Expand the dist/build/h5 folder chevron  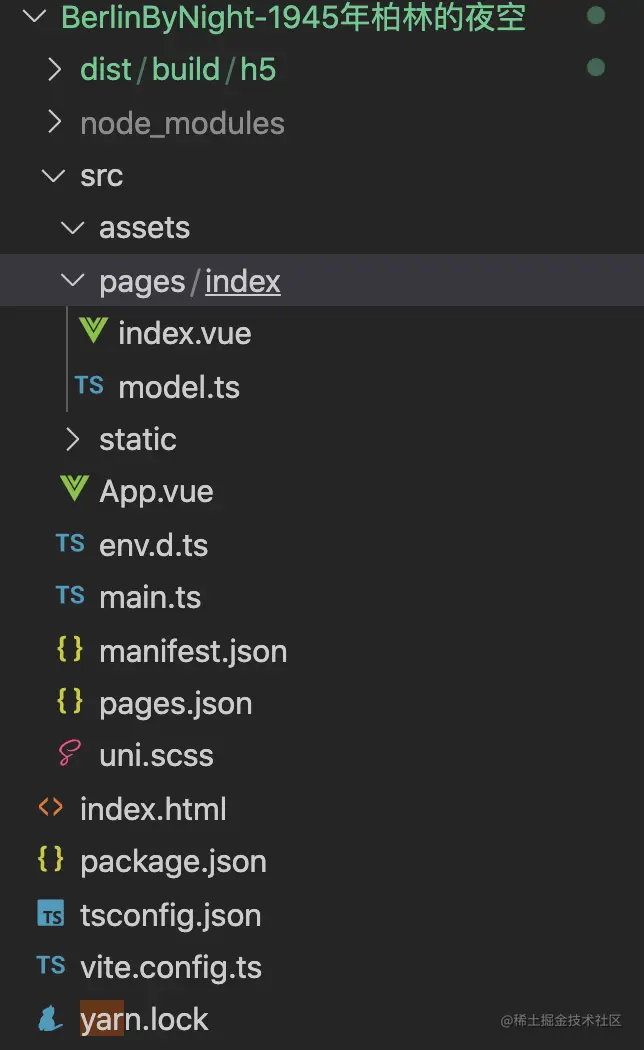click(54, 69)
